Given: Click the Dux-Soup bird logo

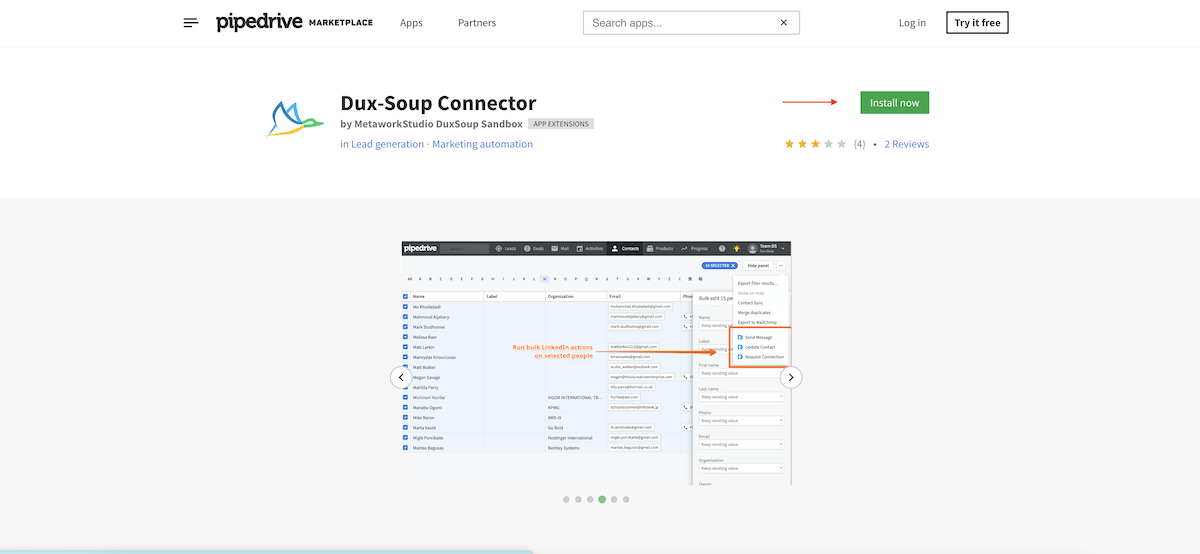Looking at the screenshot, I should (297, 119).
